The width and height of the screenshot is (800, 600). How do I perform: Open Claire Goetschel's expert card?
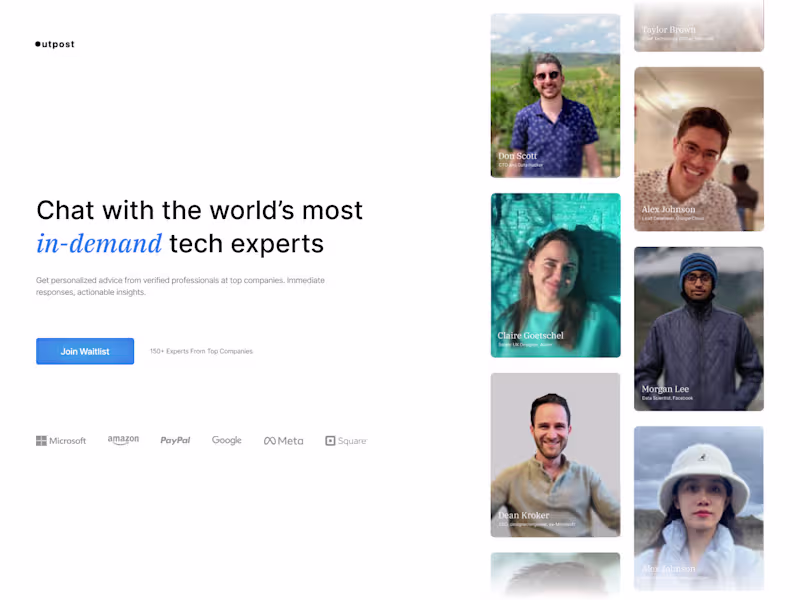click(556, 275)
